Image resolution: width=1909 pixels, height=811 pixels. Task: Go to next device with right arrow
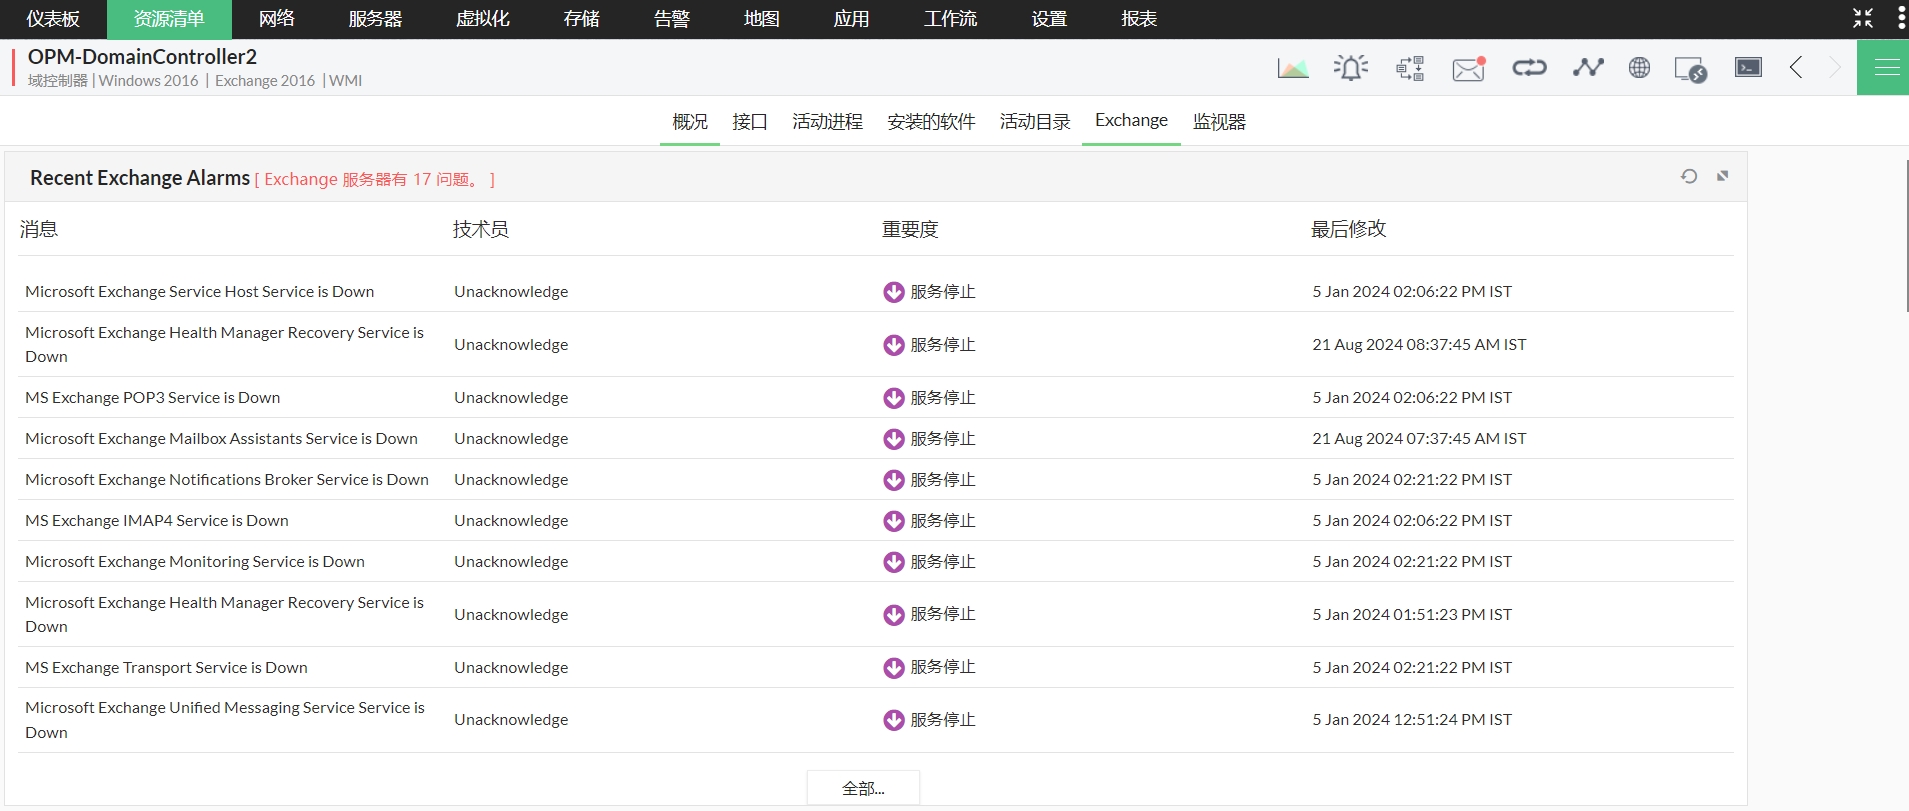pos(1834,67)
